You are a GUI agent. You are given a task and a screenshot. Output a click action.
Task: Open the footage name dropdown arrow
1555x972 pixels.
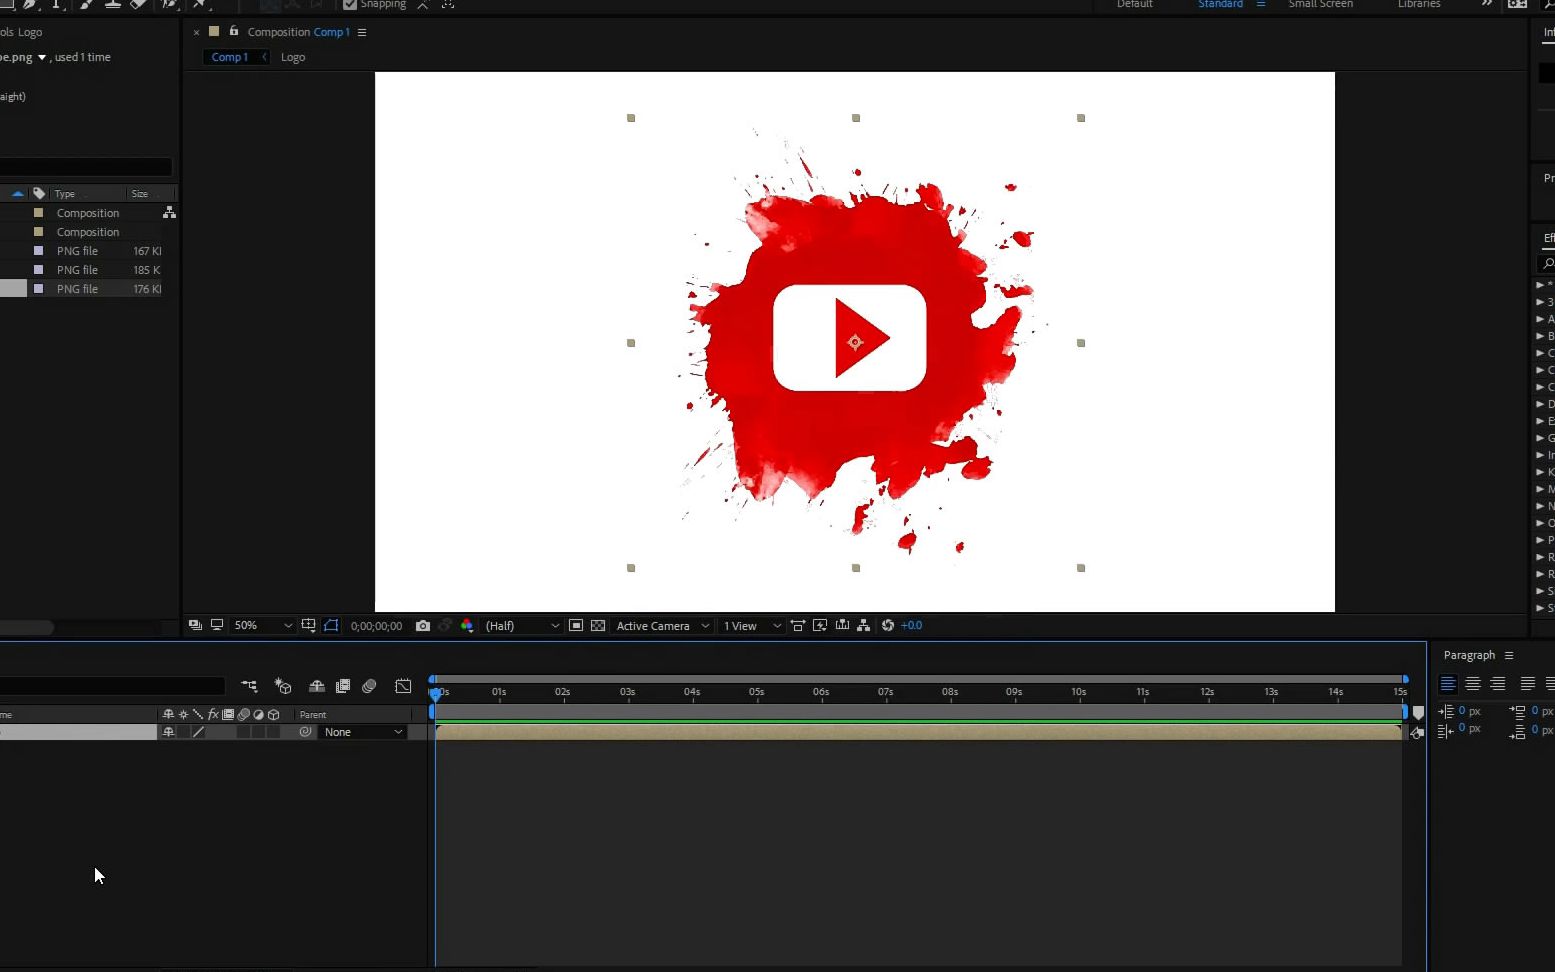(x=42, y=58)
